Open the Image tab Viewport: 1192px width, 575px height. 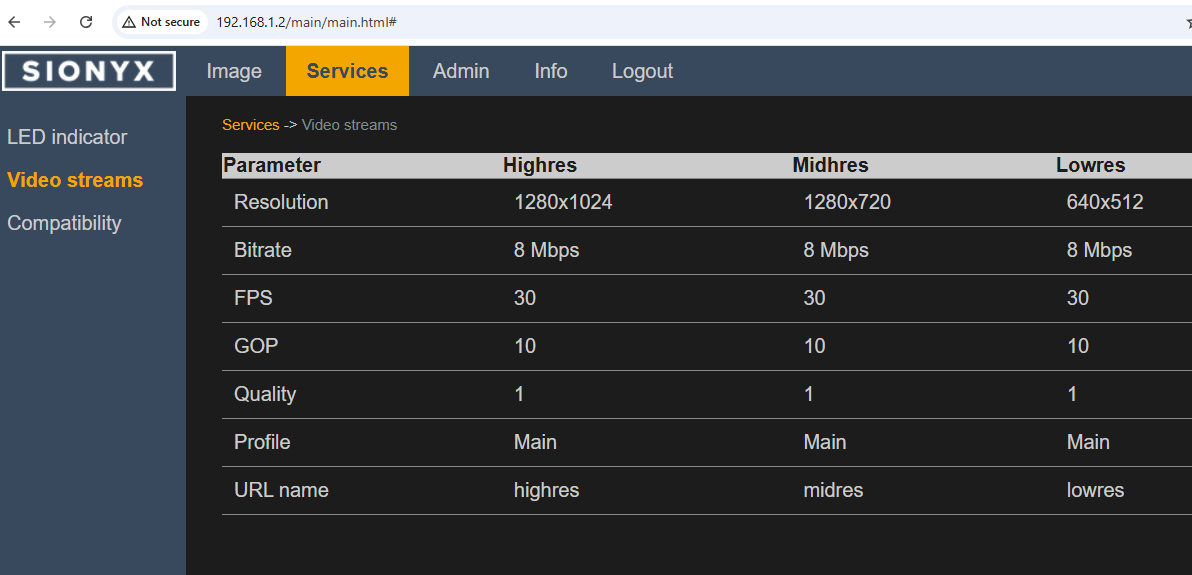coord(234,71)
